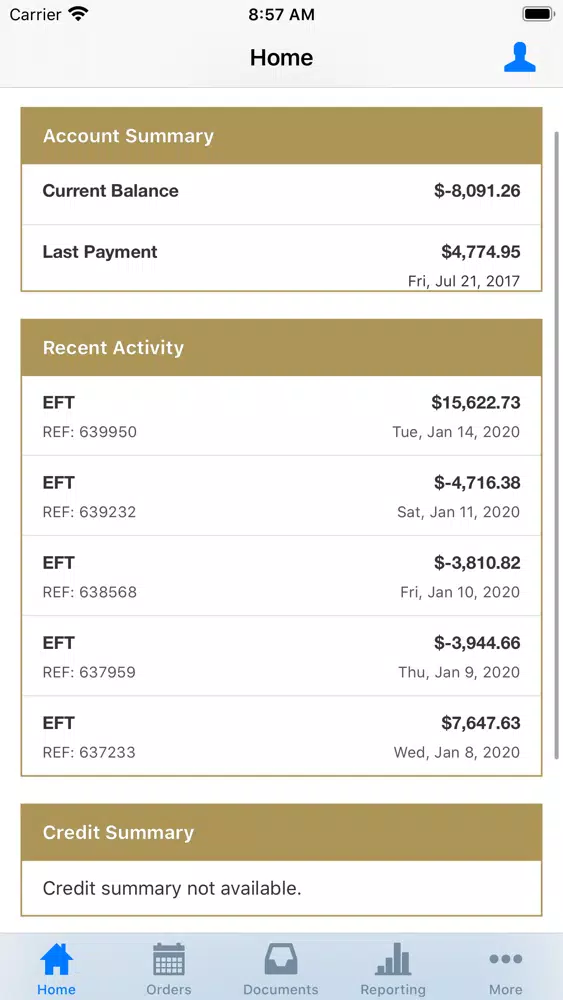Select the Documents tab label
563x1000 pixels.
(x=281, y=990)
